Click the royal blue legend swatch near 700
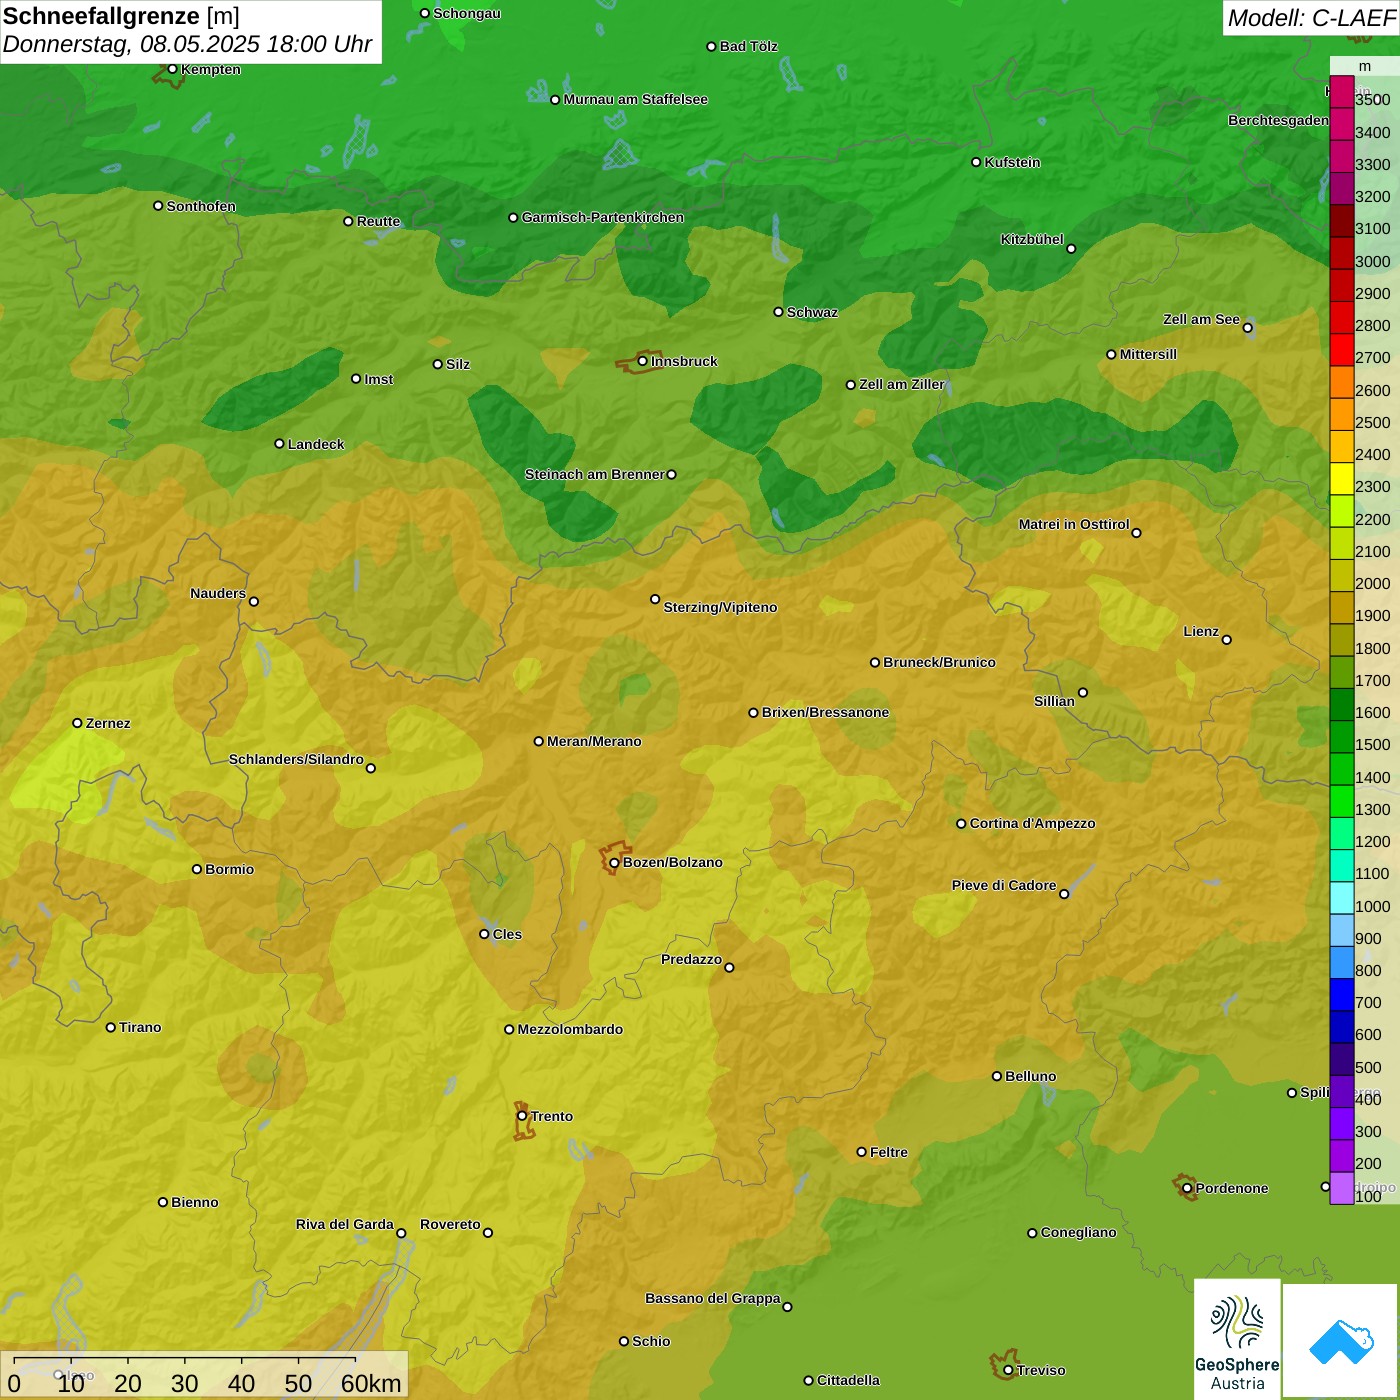The image size is (1400, 1400). tap(1341, 995)
